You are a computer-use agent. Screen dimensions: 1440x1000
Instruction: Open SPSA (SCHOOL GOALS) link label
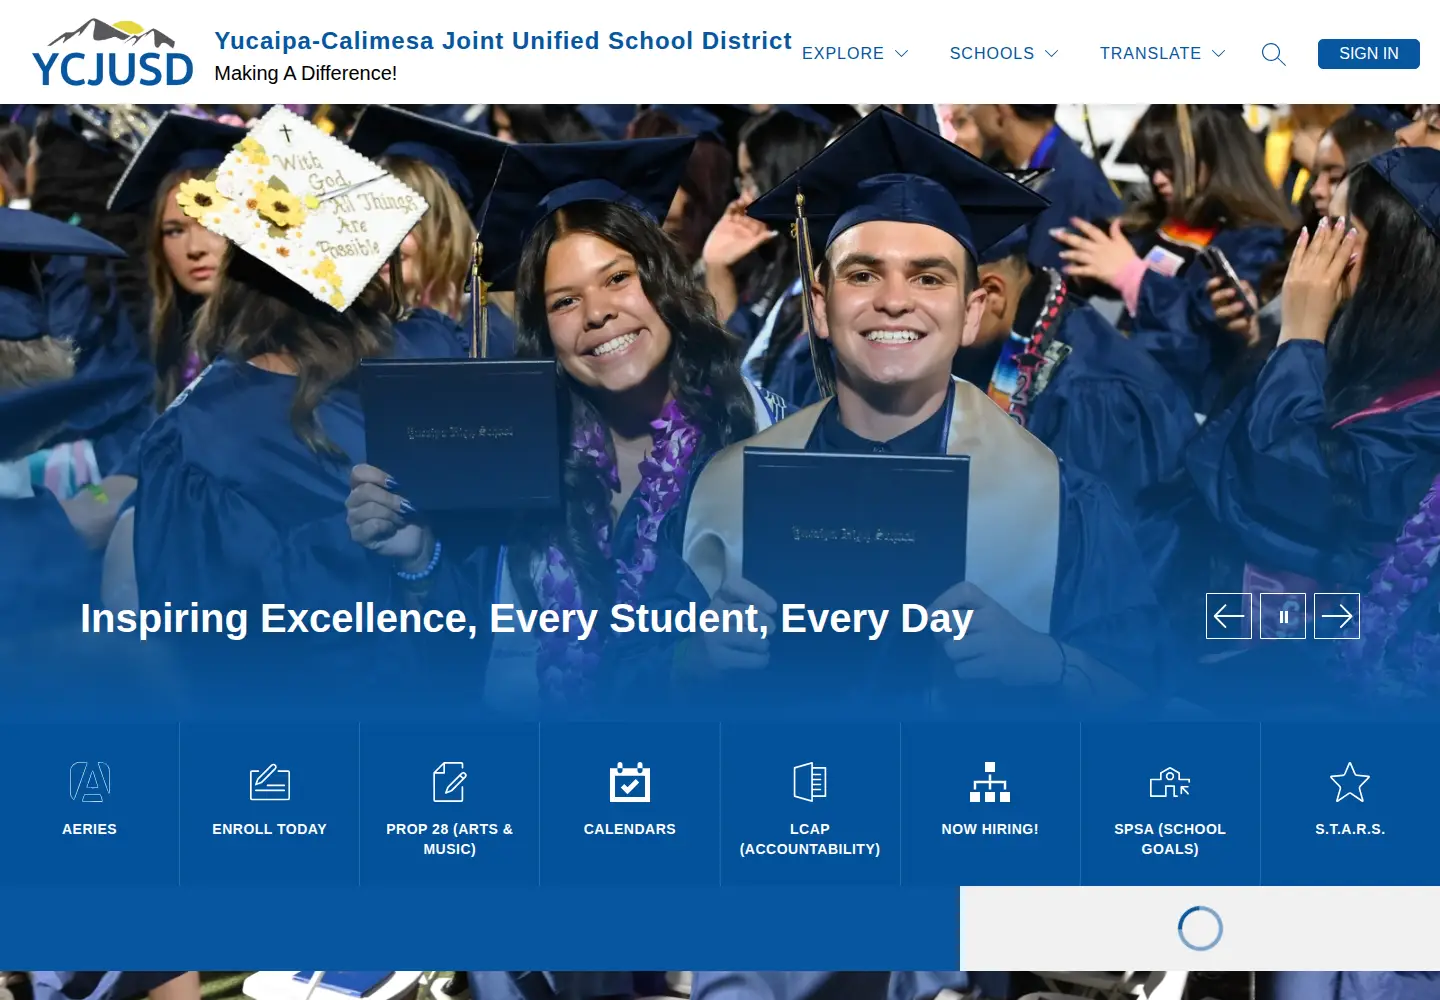point(1170,839)
